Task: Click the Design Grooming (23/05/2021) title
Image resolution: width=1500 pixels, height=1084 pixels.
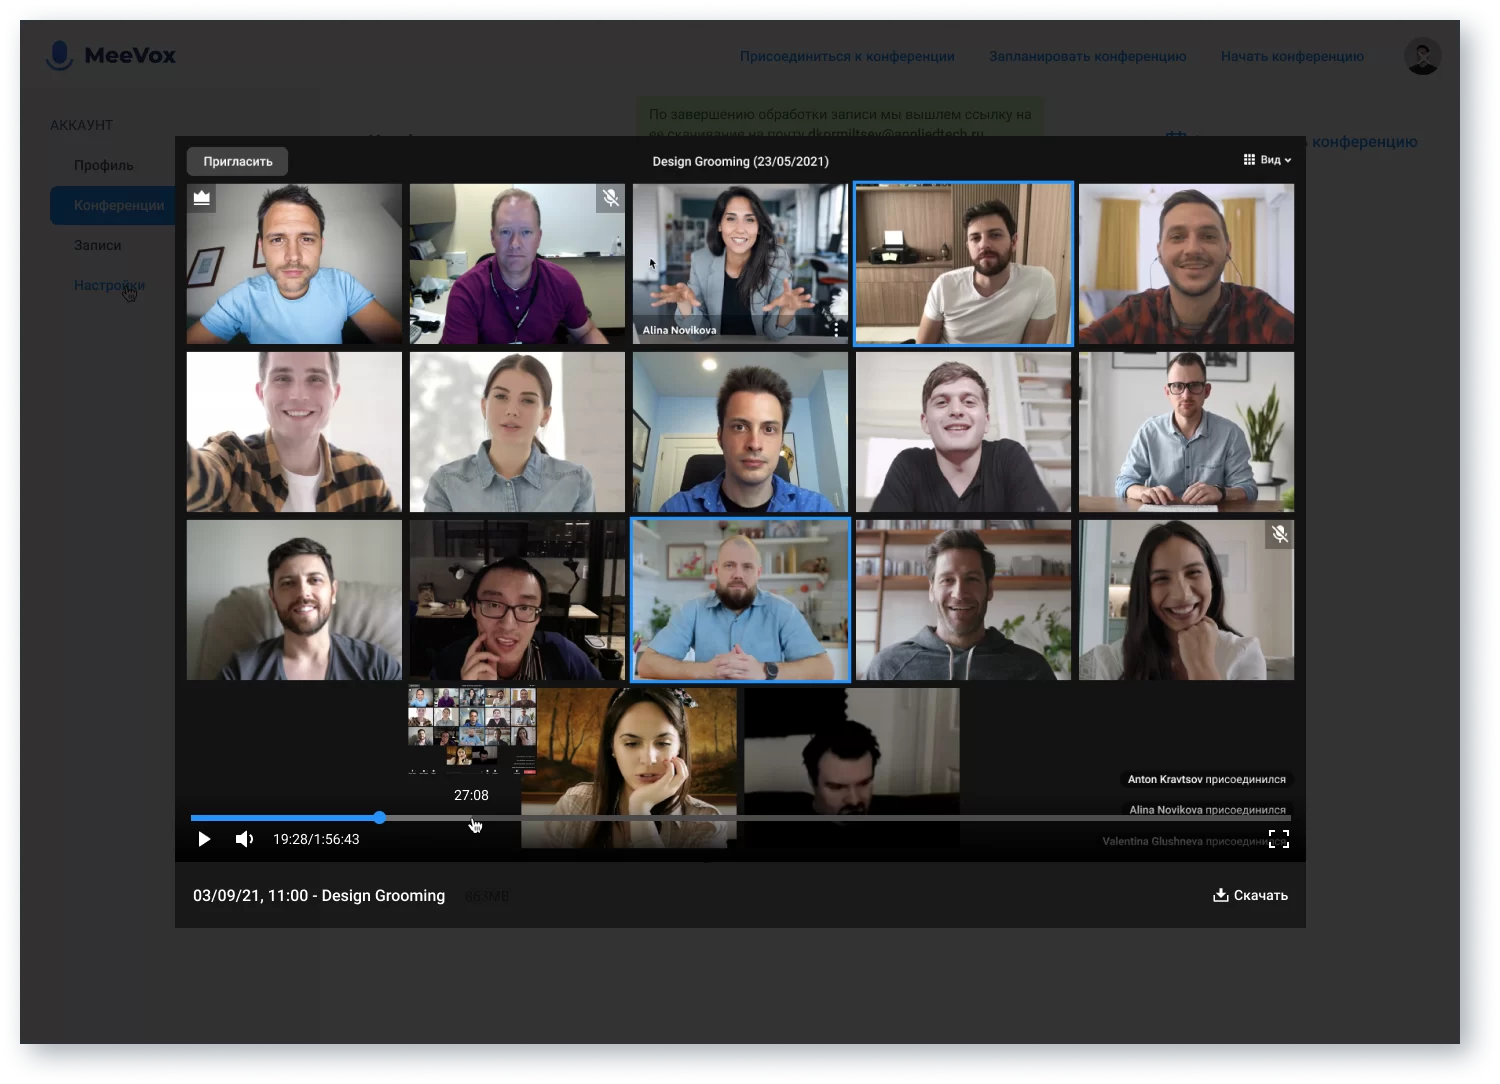Action: [x=741, y=161]
